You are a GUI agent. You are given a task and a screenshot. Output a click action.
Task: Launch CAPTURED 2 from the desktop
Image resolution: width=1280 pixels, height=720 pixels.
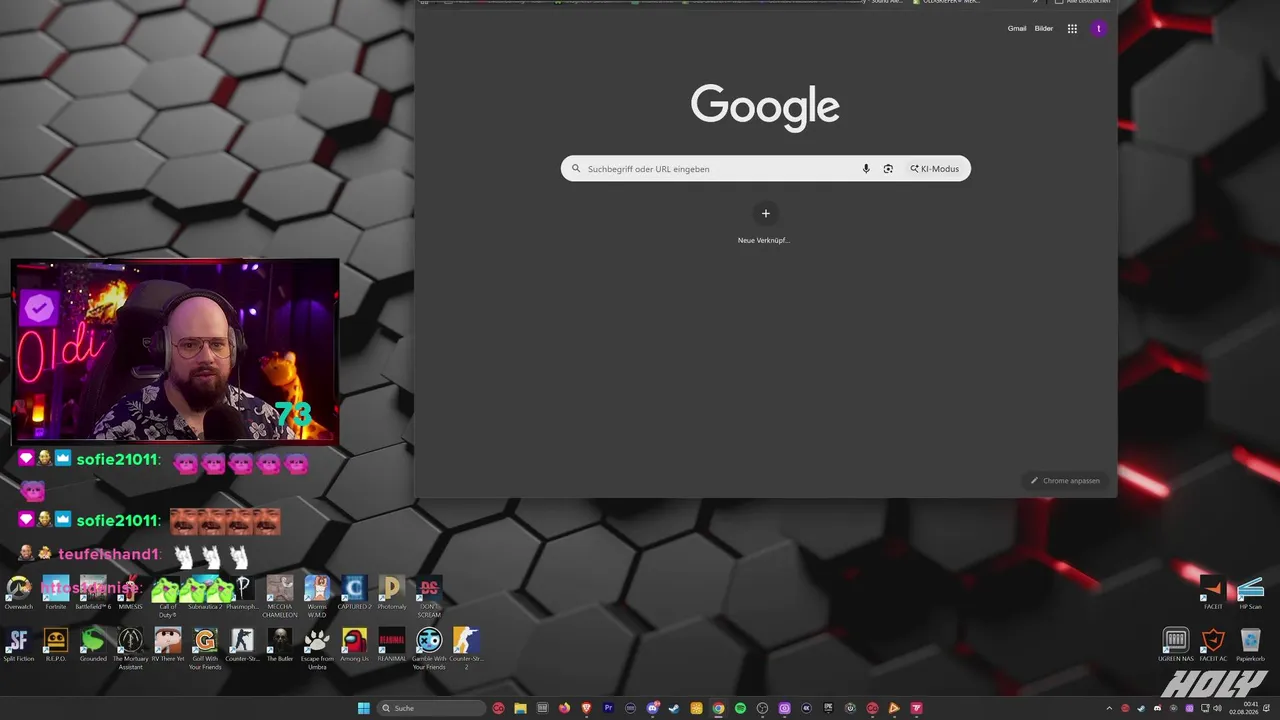click(354, 592)
